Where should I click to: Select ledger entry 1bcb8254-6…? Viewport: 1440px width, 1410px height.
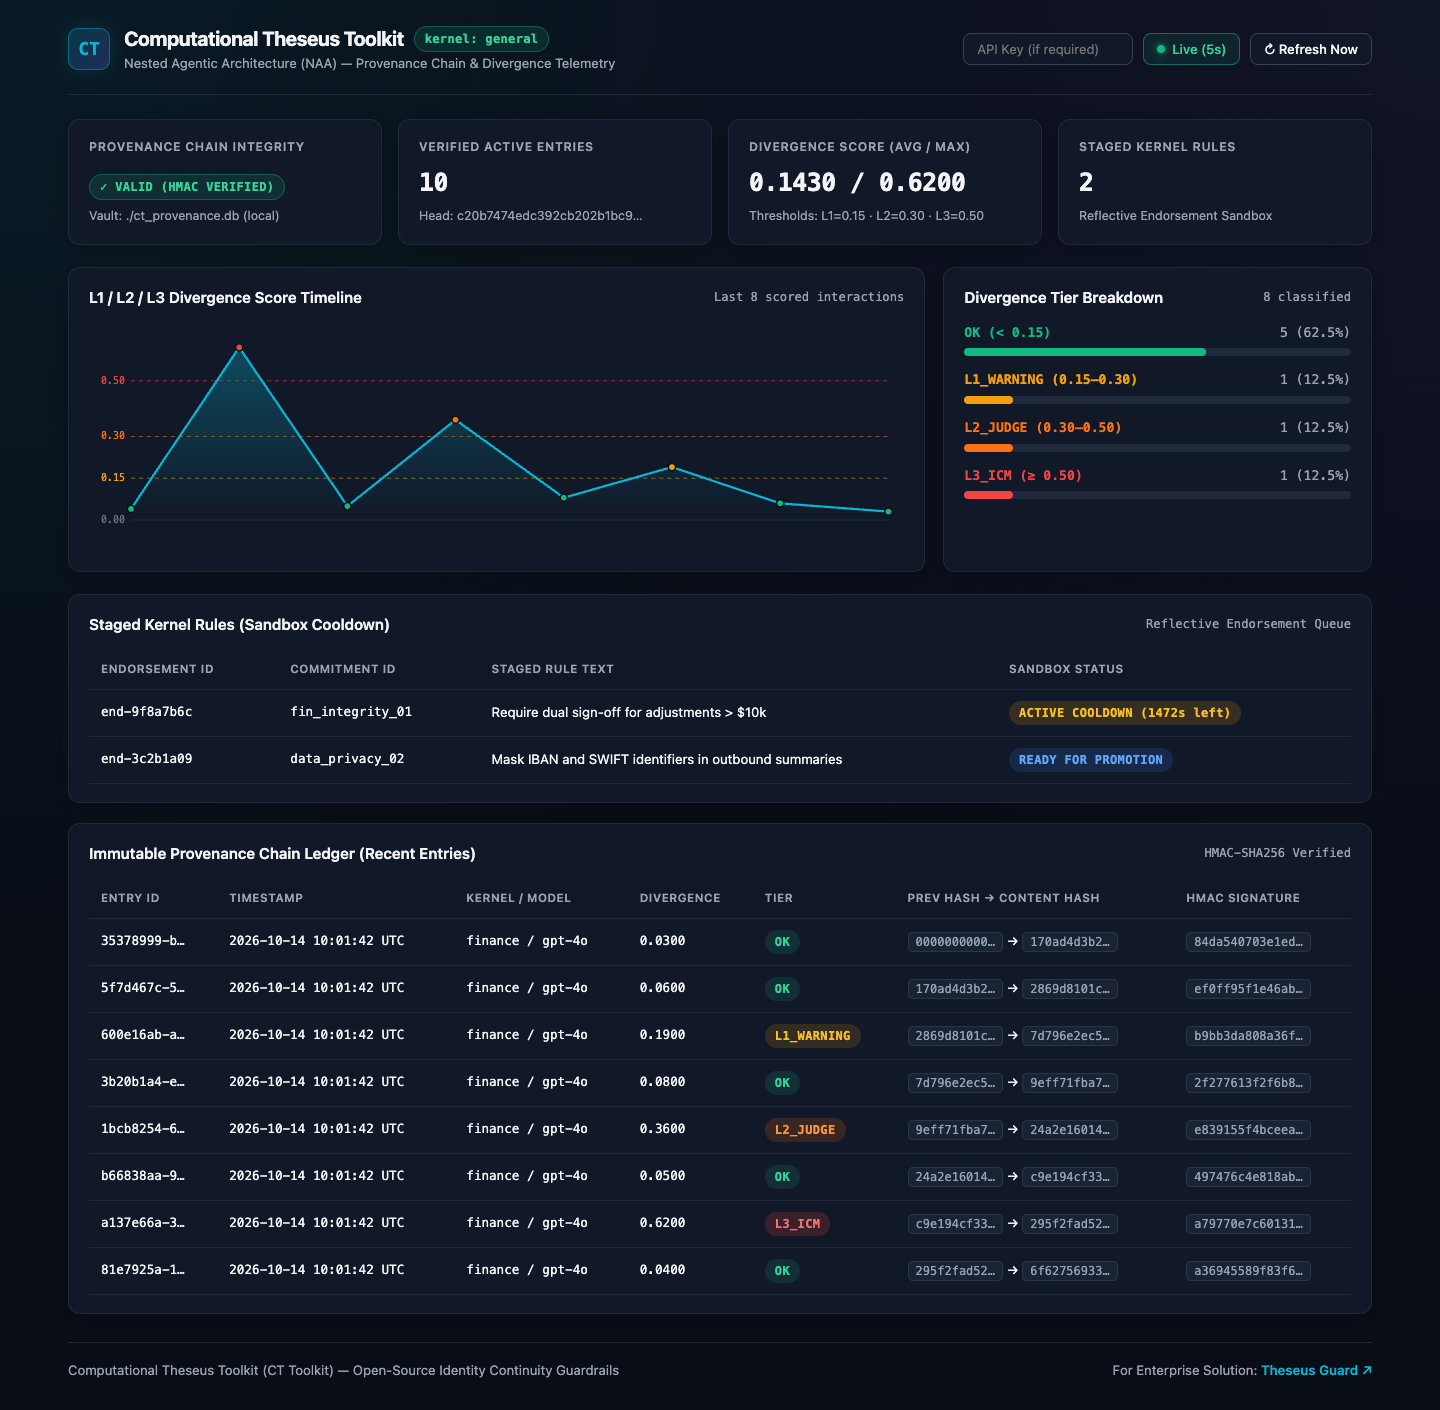coord(143,1129)
